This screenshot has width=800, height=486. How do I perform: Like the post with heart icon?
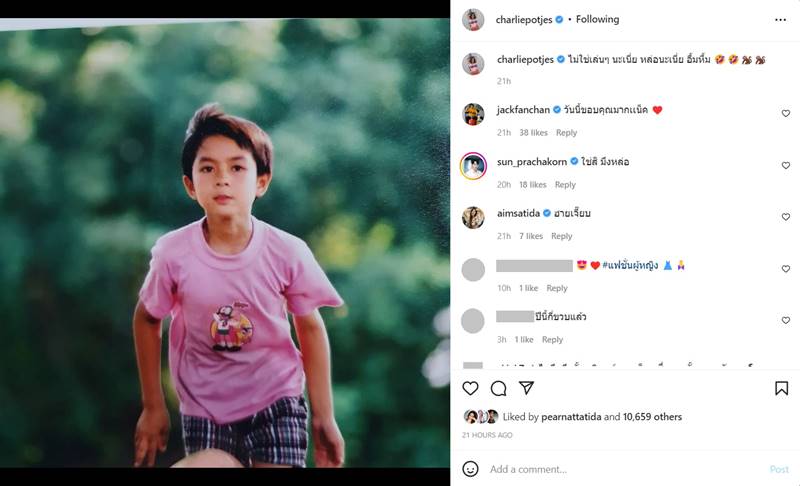tap(471, 388)
